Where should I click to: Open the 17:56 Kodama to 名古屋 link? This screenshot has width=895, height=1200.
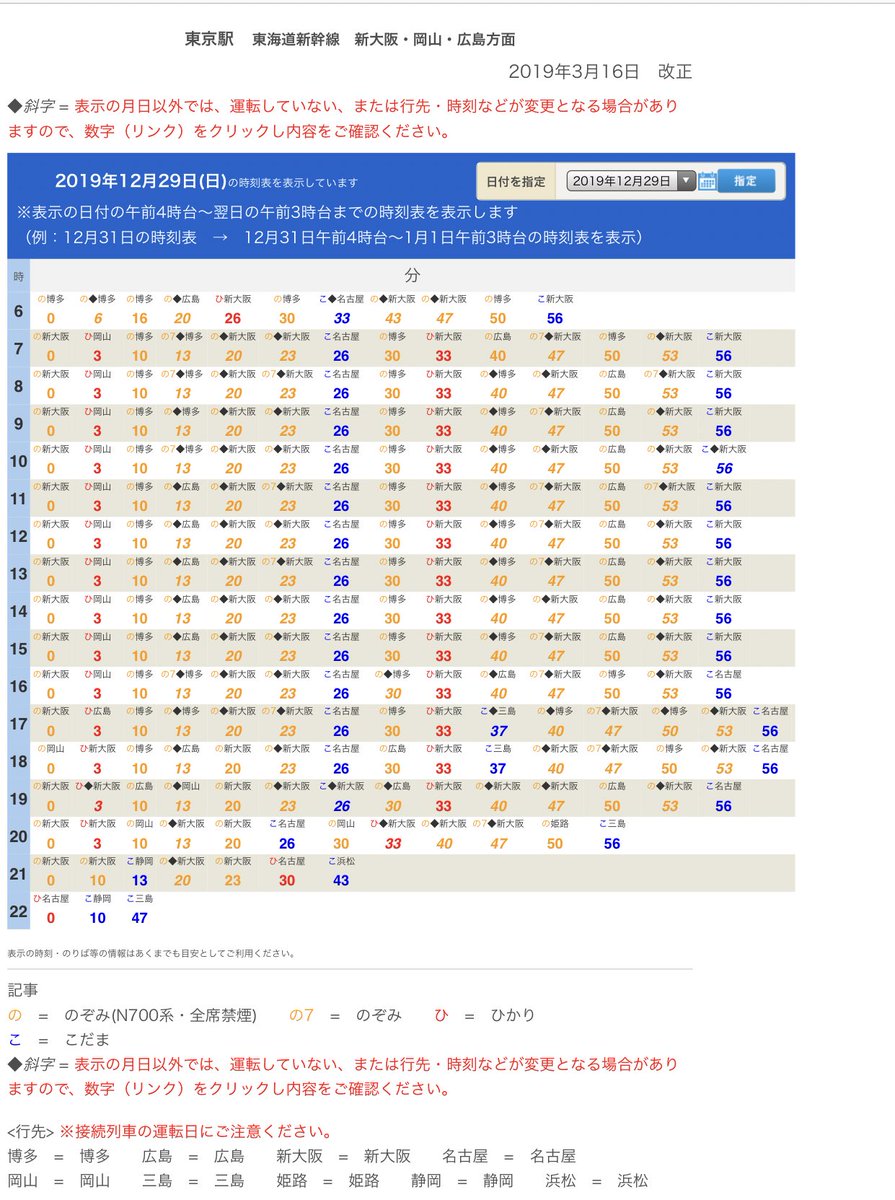pyautogui.click(x=770, y=731)
